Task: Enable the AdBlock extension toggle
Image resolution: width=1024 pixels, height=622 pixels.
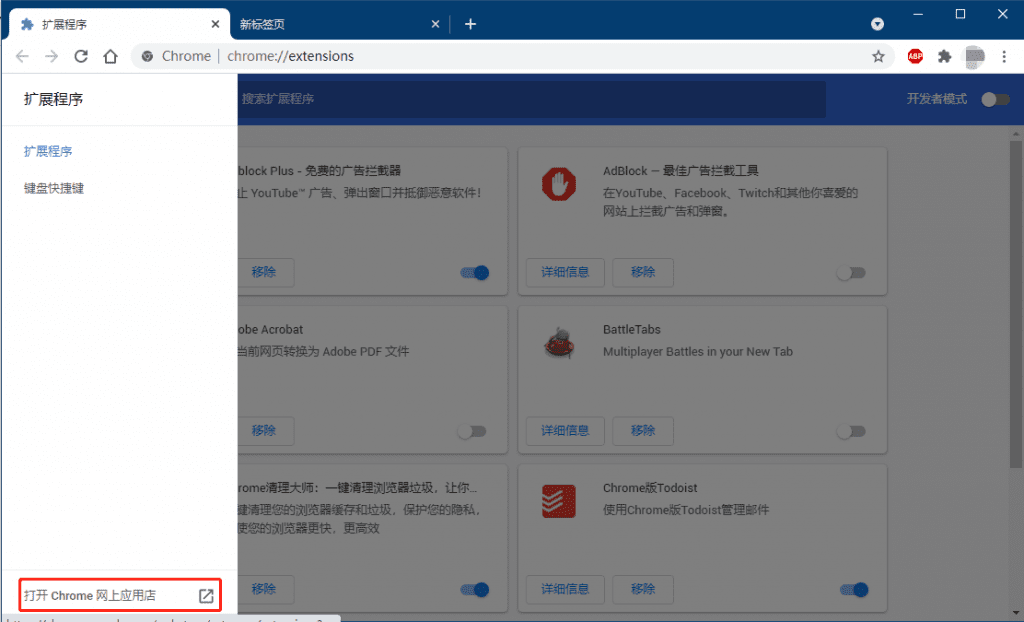Action: point(851,273)
